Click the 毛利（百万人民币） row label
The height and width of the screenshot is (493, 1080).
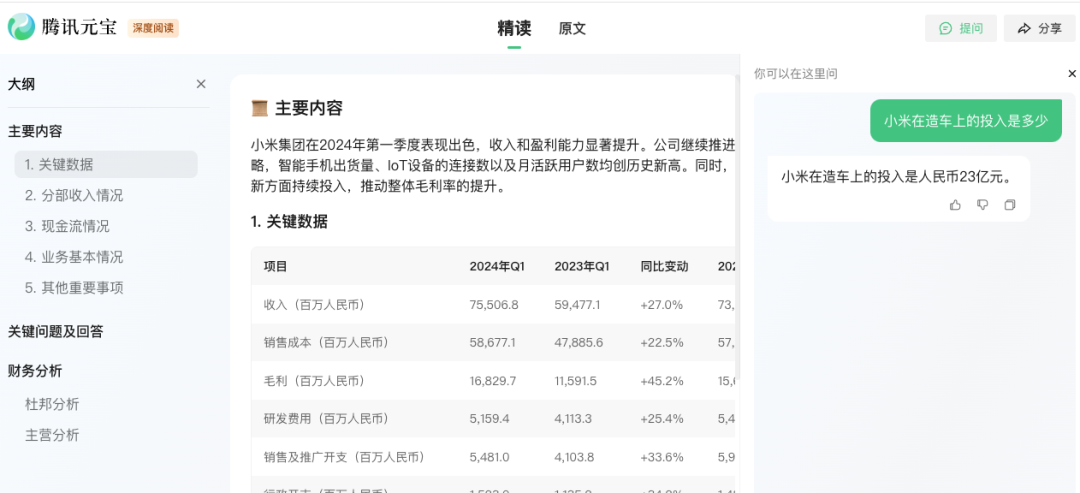pos(314,381)
